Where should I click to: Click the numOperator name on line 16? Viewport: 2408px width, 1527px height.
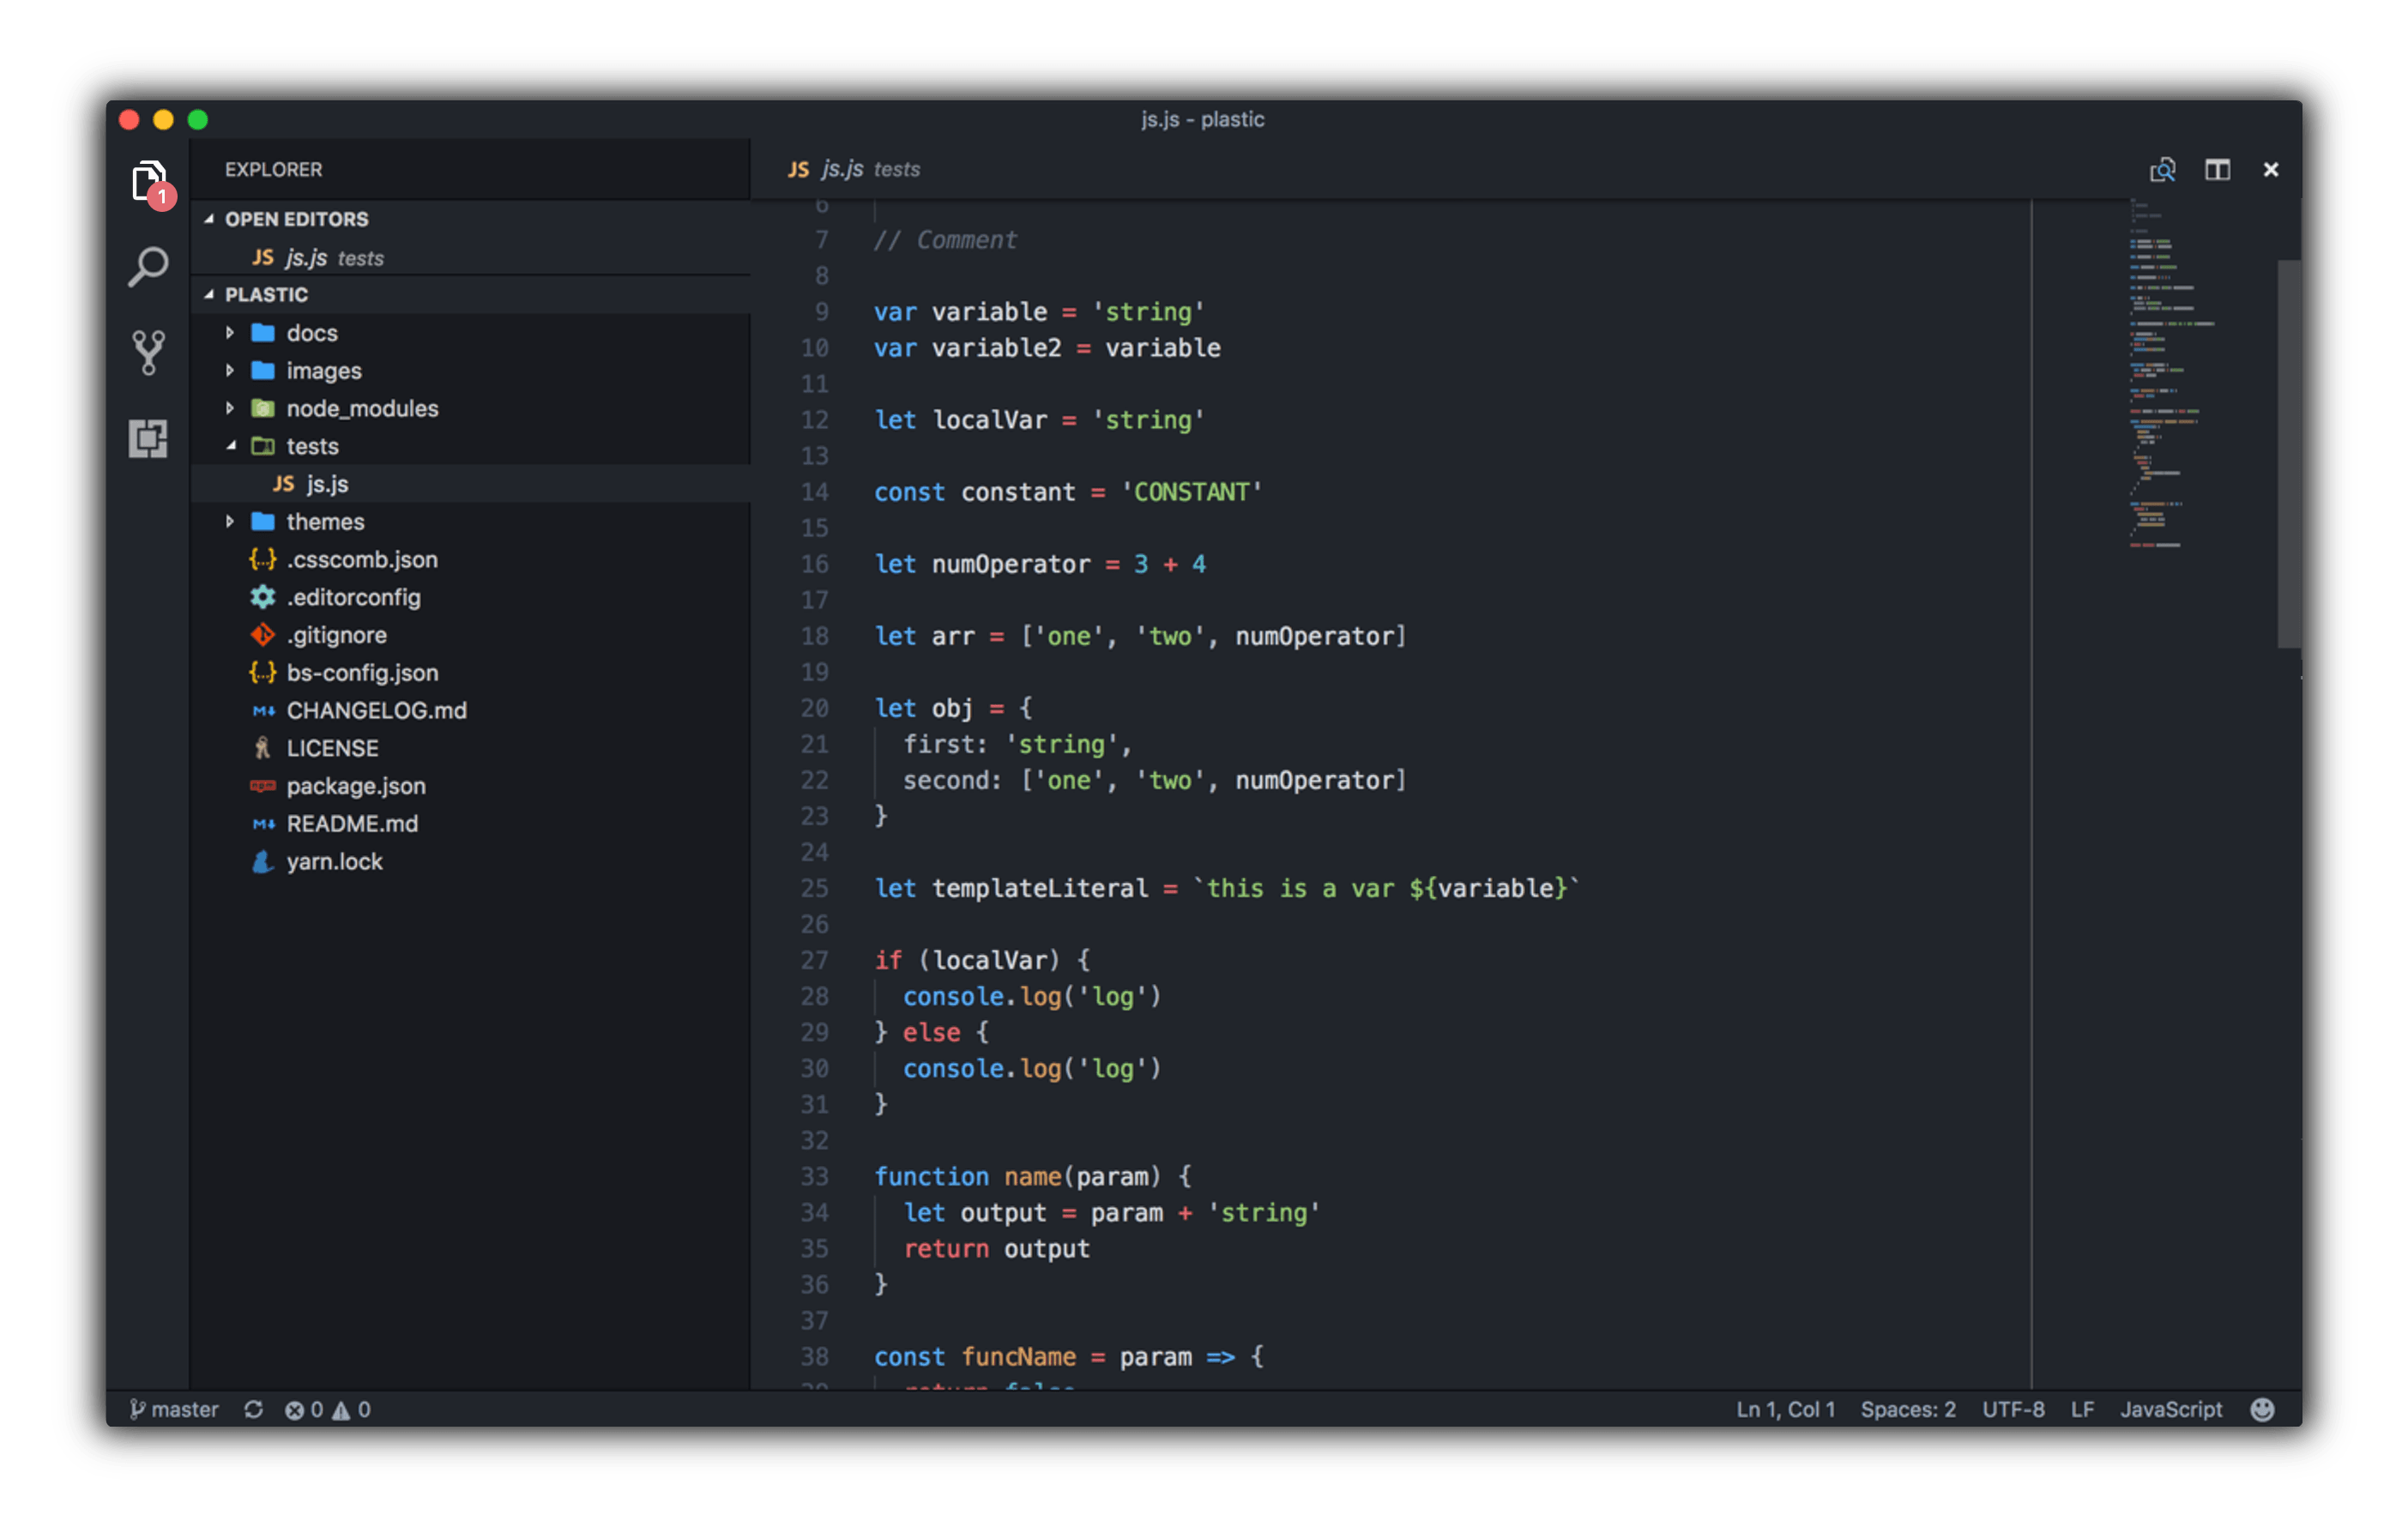tap(1010, 564)
